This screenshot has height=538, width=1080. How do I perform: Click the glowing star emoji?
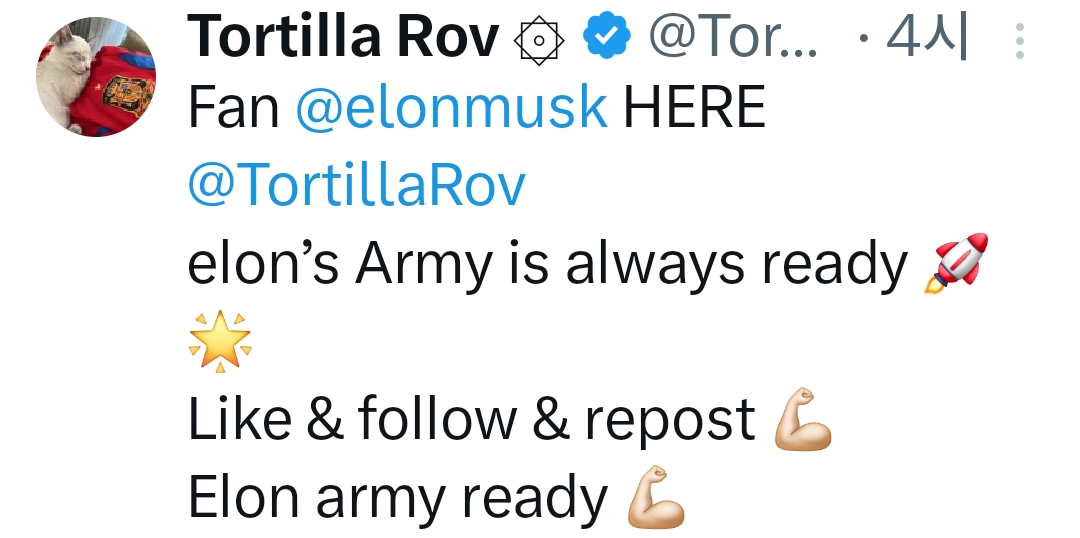click(219, 340)
